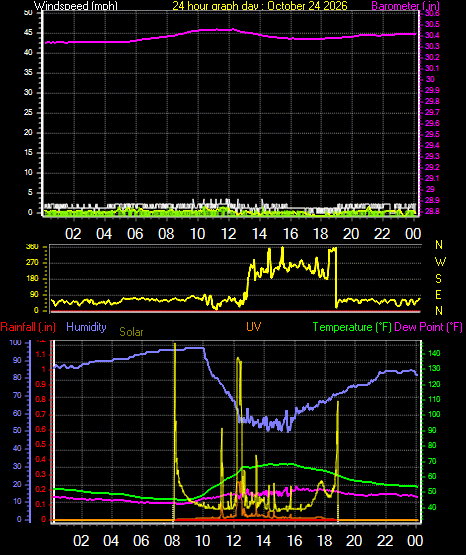The height and width of the screenshot is (555, 466).
Task: Click the '360' wind direction axis value
Action: [x=32, y=247]
